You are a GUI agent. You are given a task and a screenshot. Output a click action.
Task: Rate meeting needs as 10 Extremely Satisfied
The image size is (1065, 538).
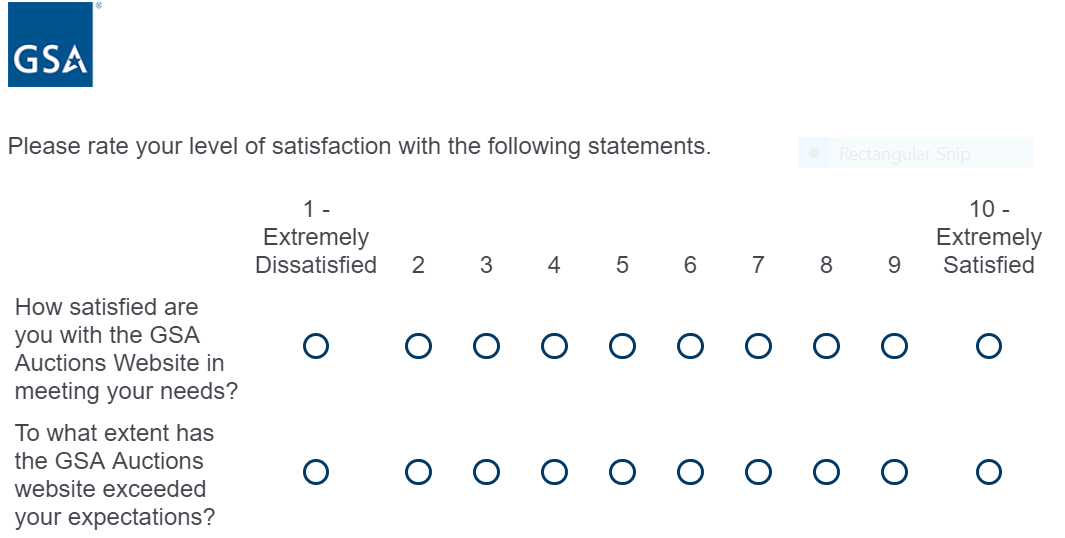point(989,346)
